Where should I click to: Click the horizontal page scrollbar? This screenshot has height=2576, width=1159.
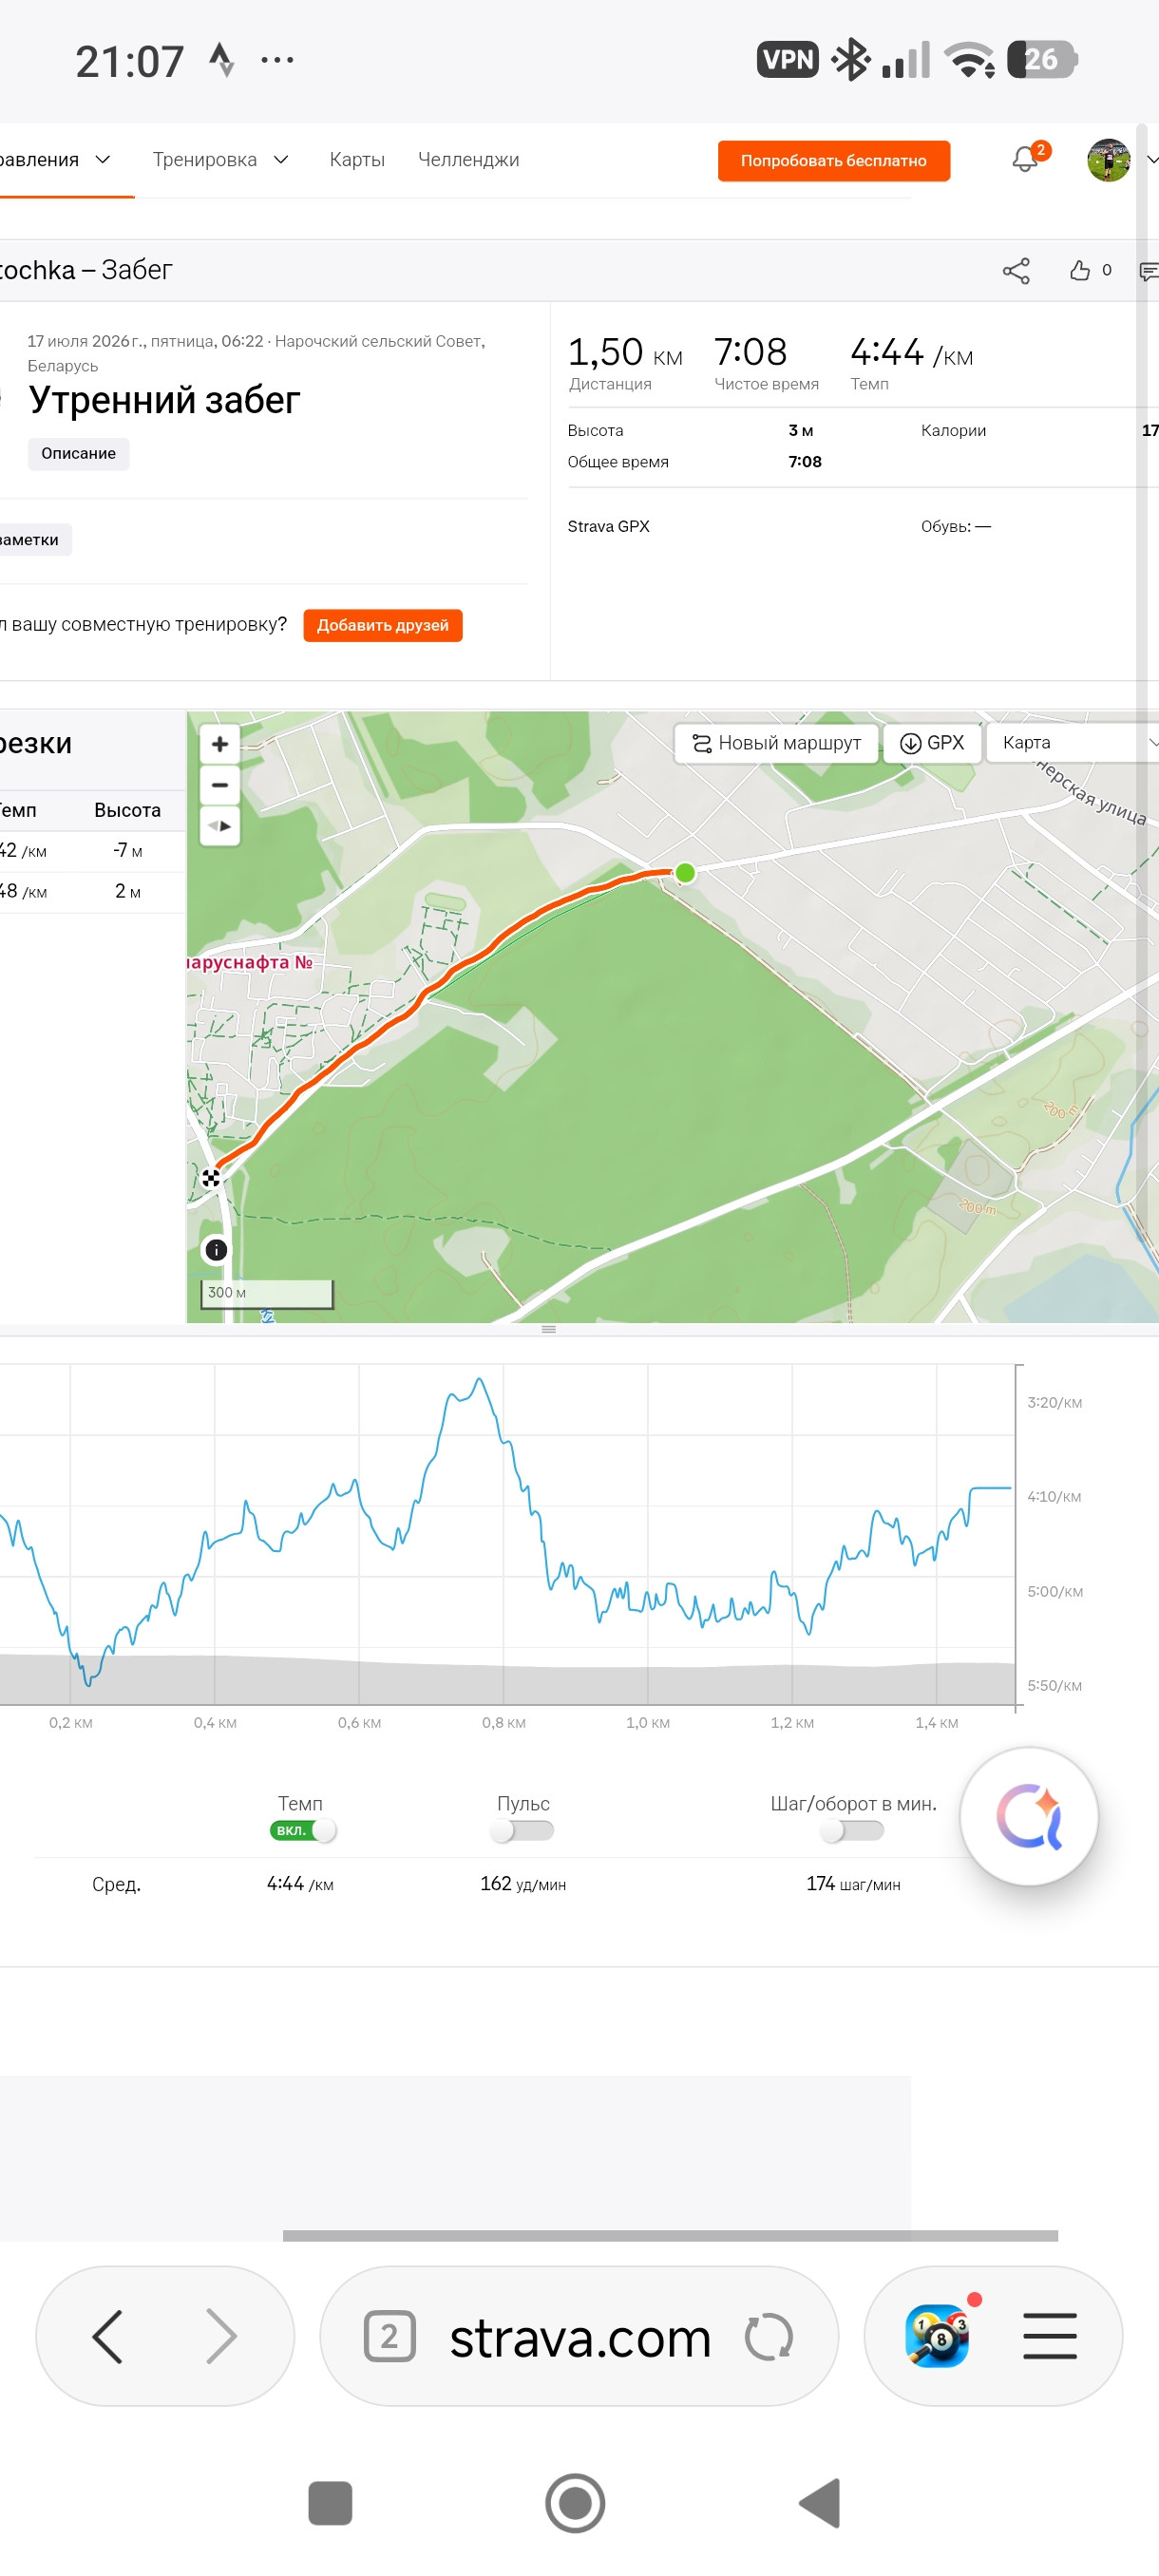pyautogui.click(x=670, y=2235)
